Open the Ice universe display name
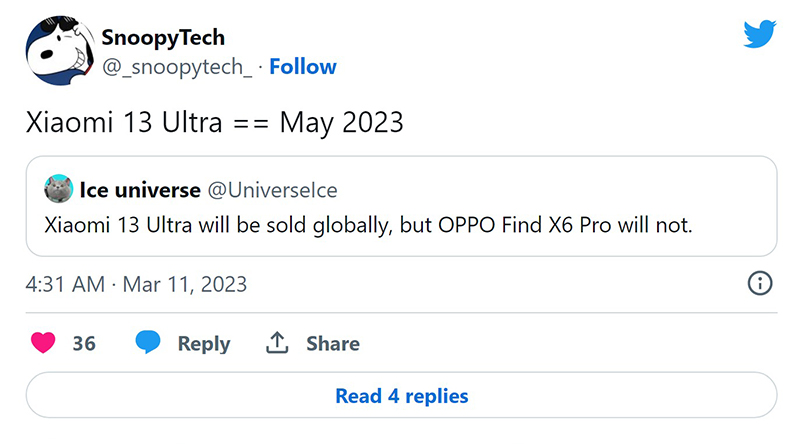The width and height of the screenshot is (801, 444). click(x=140, y=190)
